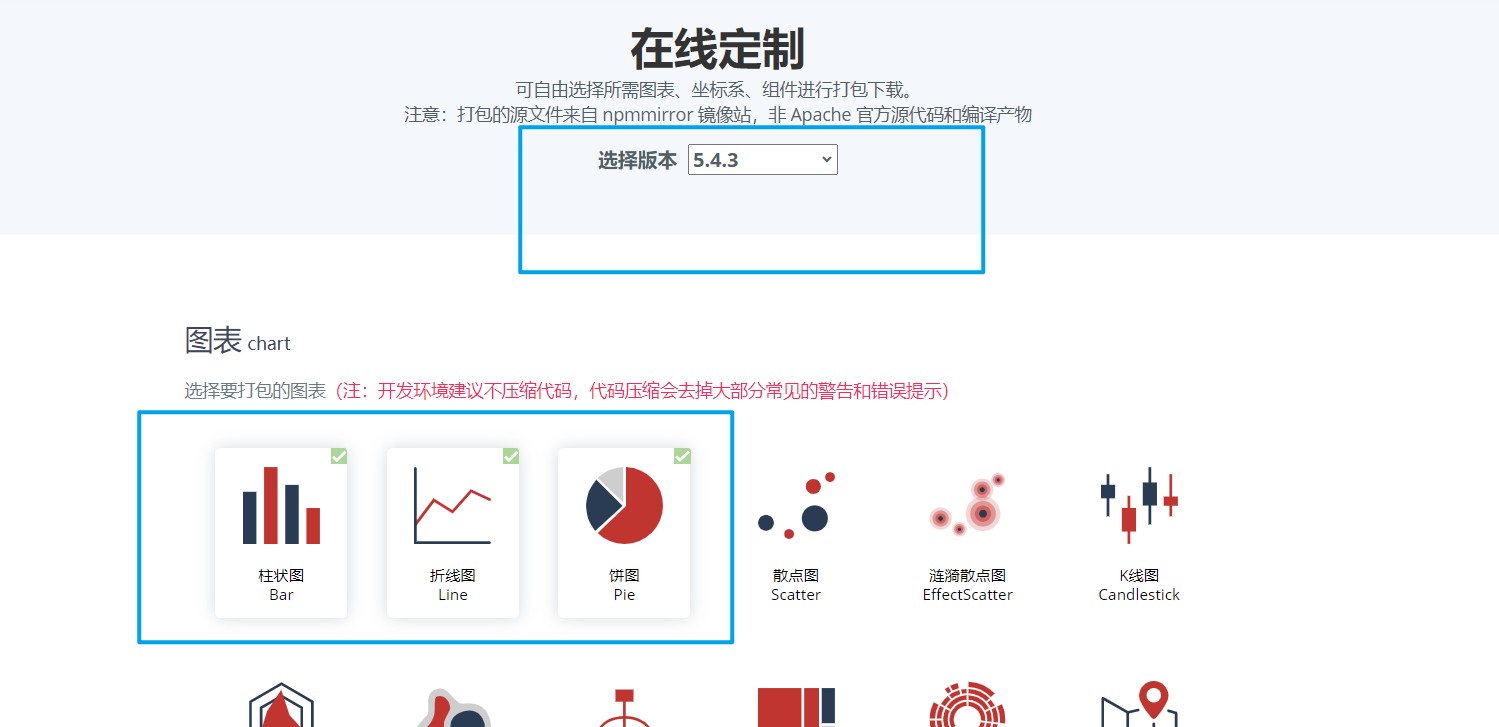Click the 涟漪散点图 EffectScatter label
The height and width of the screenshot is (727, 1499).
pyautogui.click(x=967, y=575)
